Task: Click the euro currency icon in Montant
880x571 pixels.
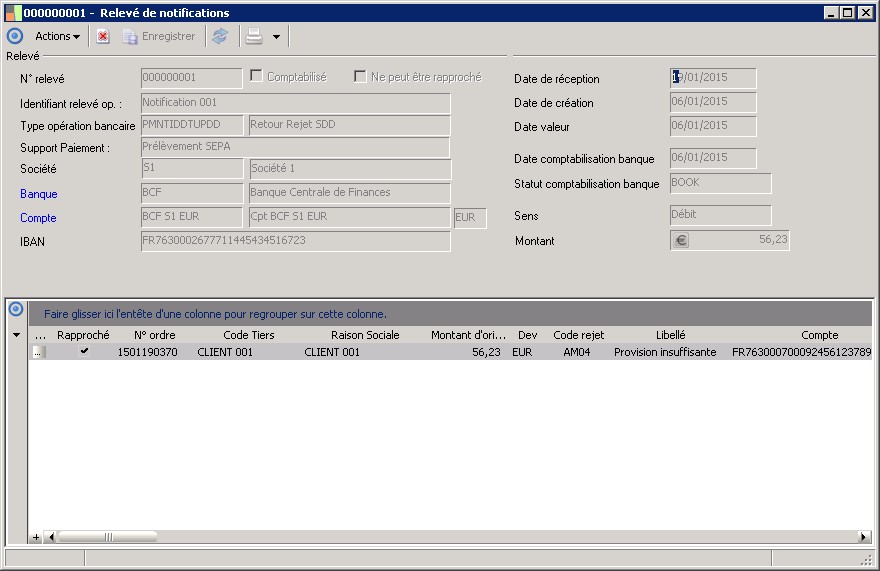Action: tap(681, 240)
